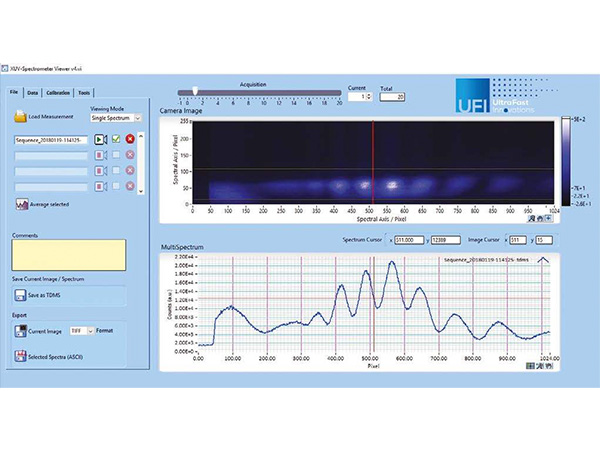
Task: Open the Tools tab
Action: (x=85, y=92)
